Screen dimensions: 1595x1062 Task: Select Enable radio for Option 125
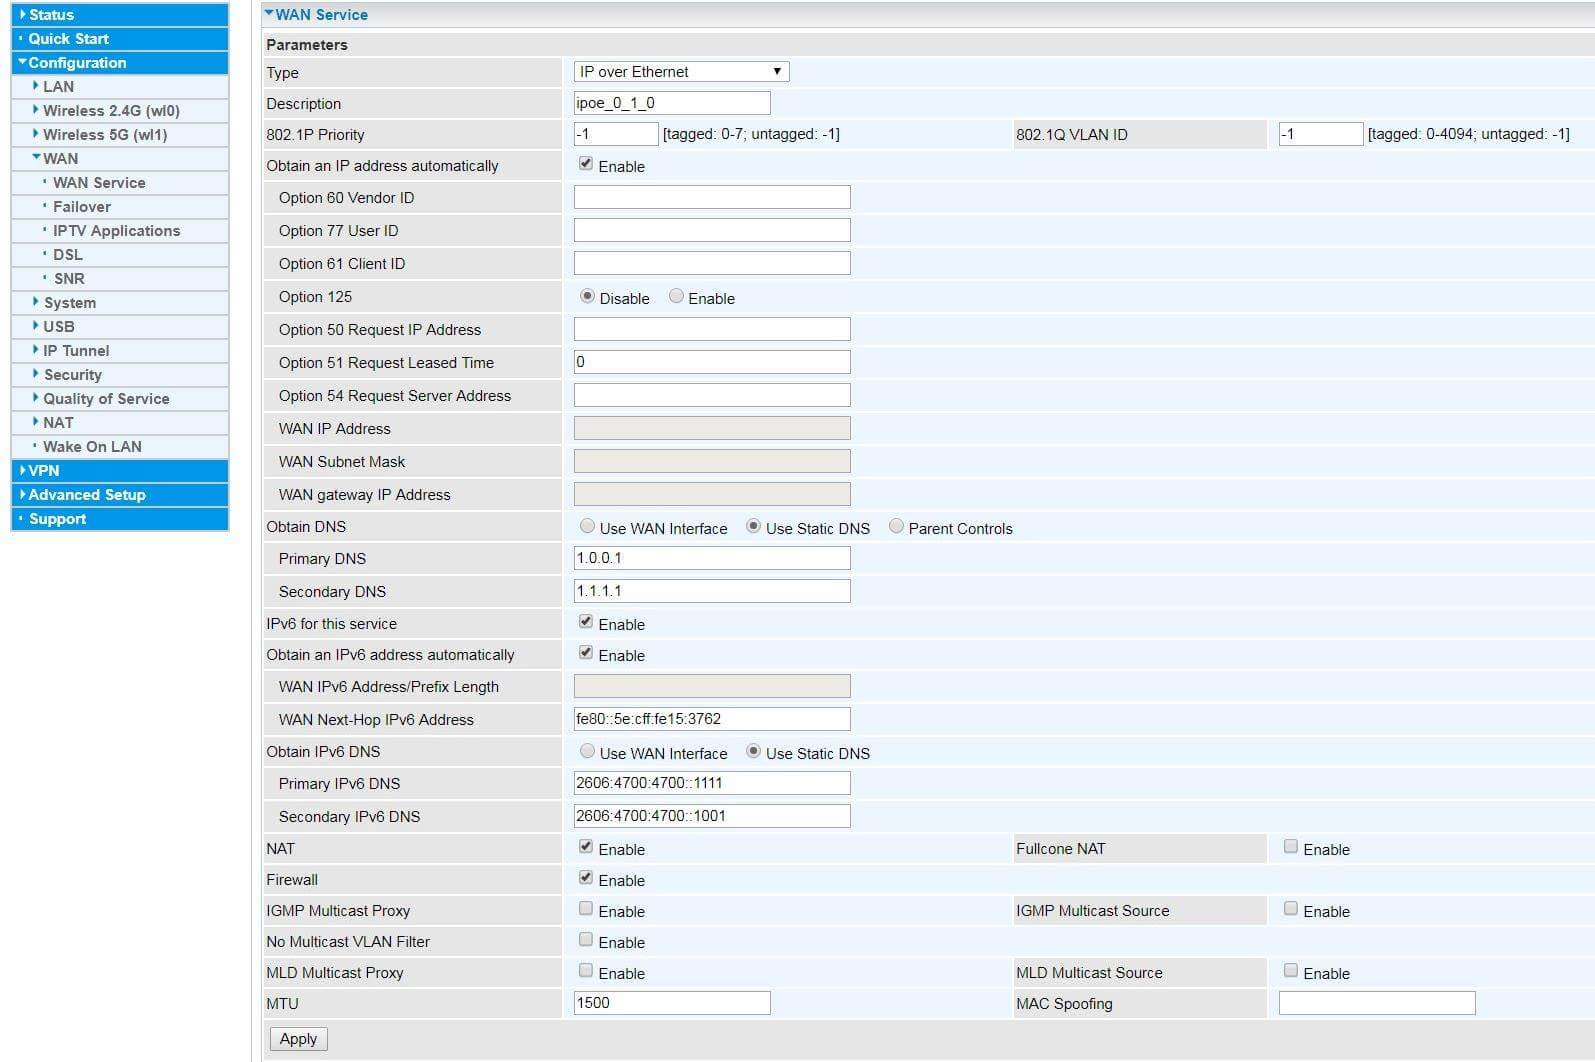(677, 297)
